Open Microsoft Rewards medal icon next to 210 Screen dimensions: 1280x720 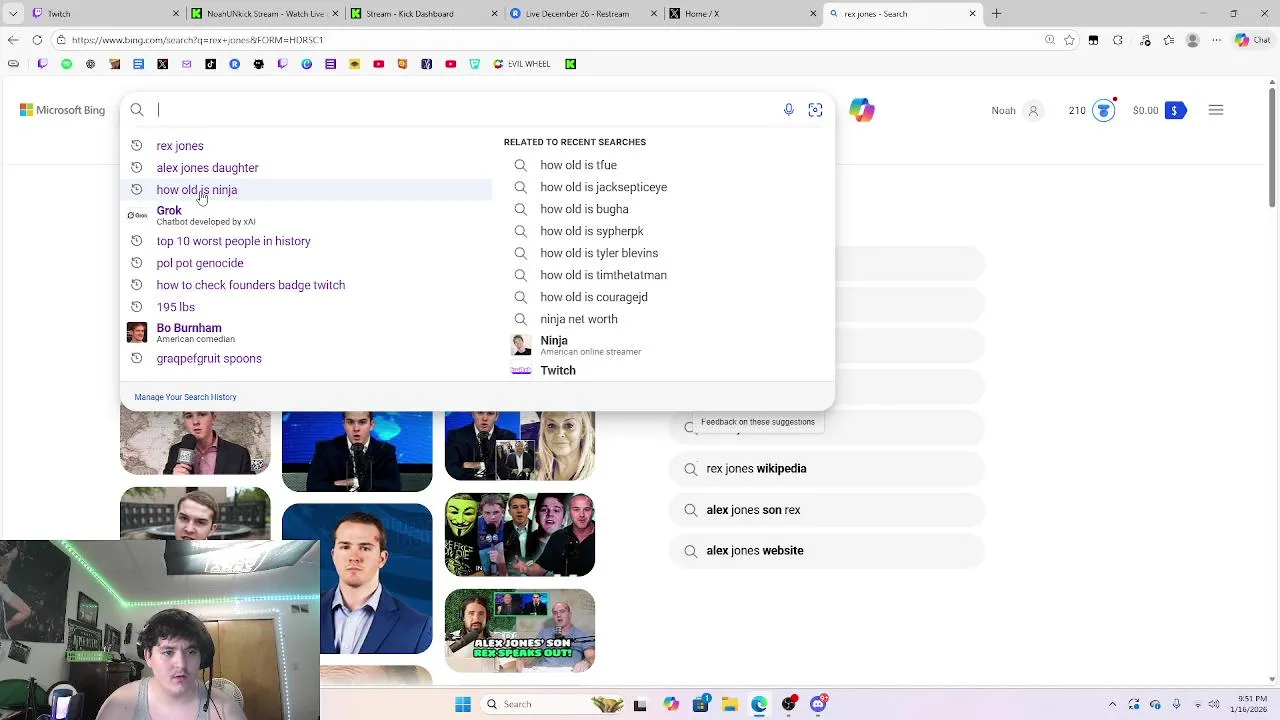[x=1104, y=110]
